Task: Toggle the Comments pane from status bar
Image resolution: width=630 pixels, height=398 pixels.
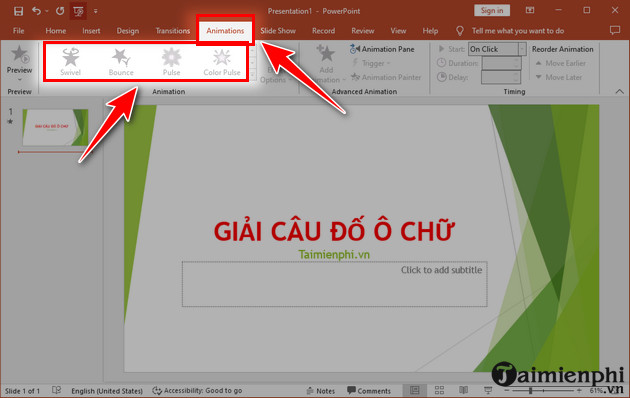Action: click(369, 391)
